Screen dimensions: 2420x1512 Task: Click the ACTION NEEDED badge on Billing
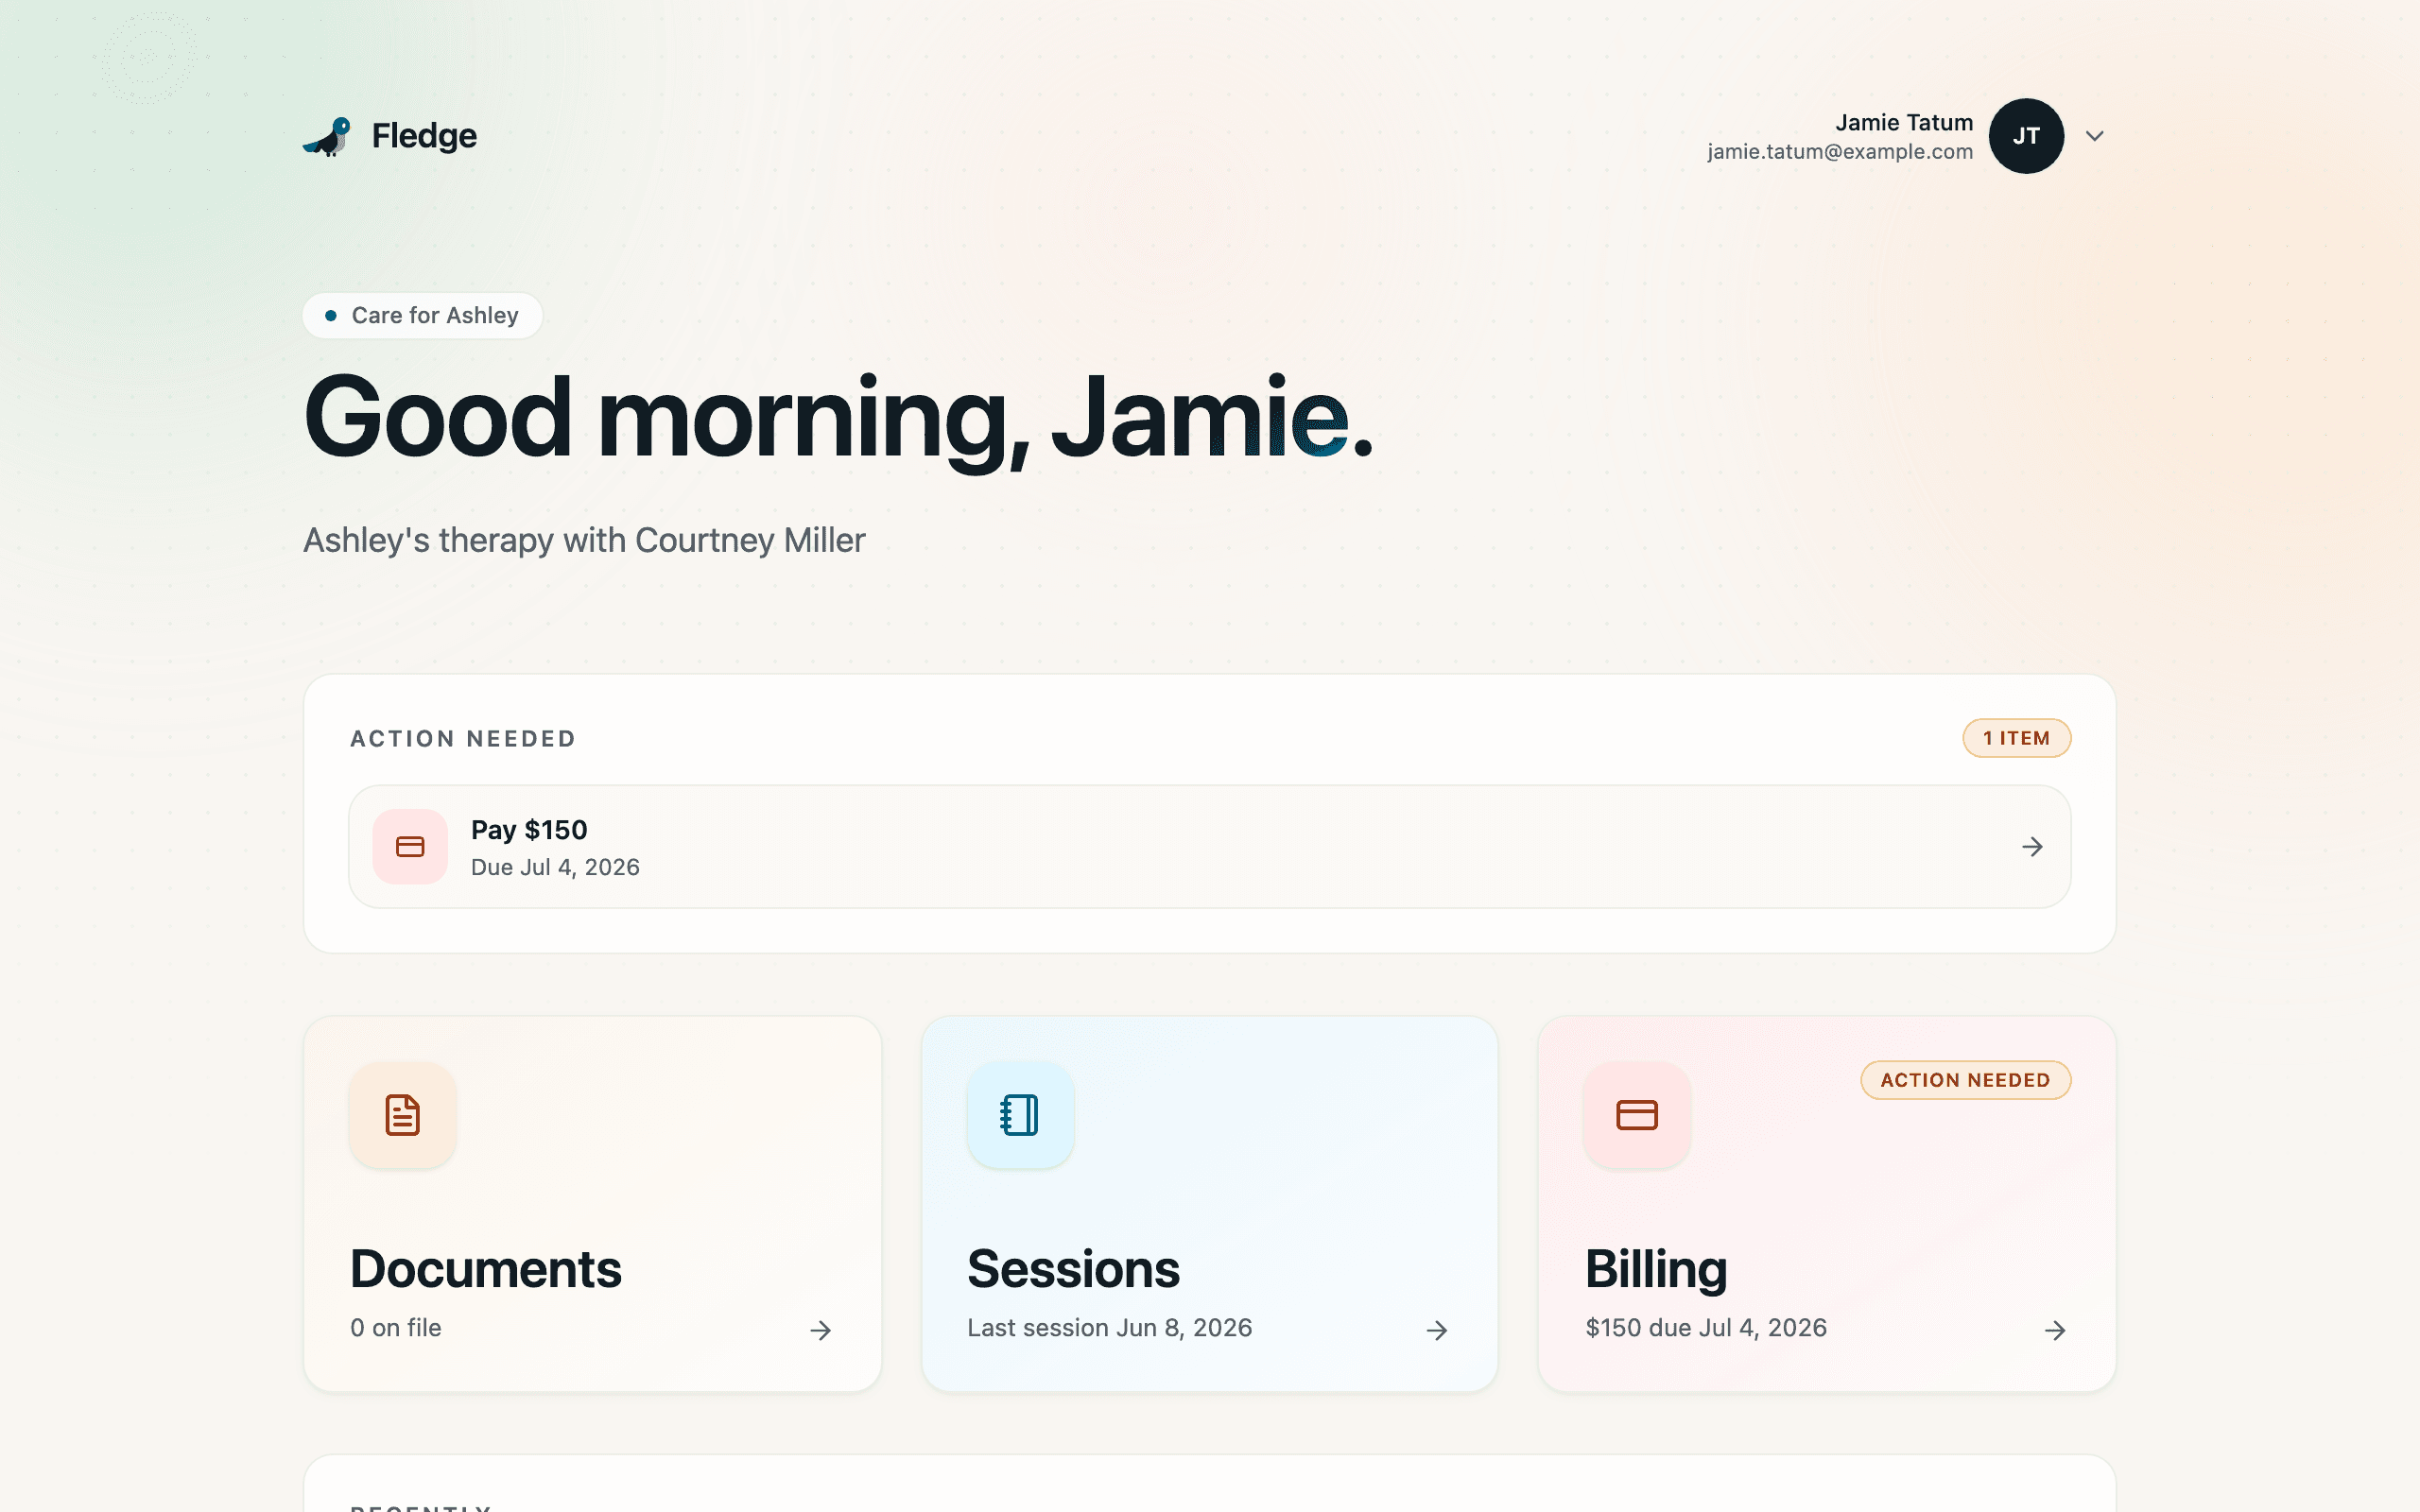[1965, 1080]
